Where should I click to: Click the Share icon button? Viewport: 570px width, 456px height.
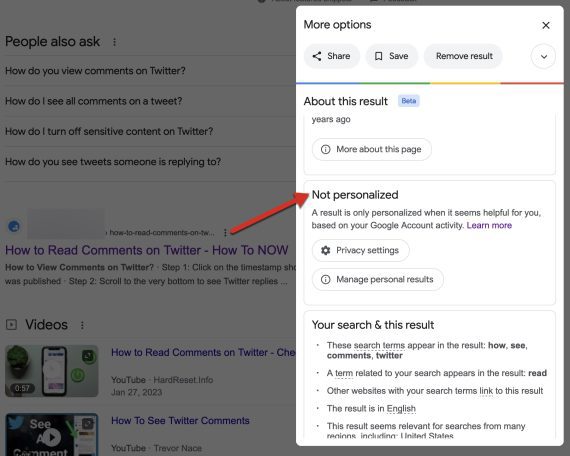(x=331, y=56)
